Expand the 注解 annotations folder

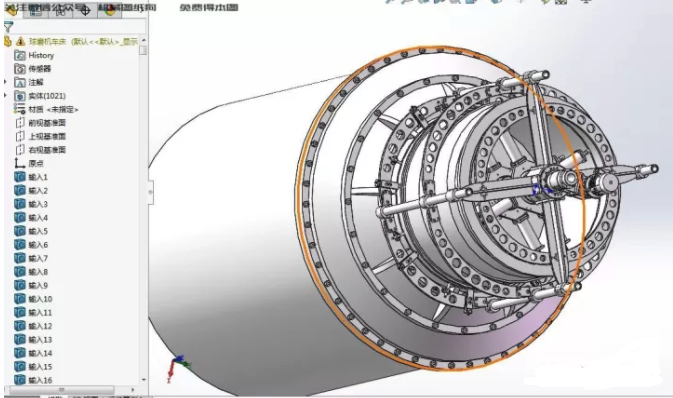pos(6,82)
